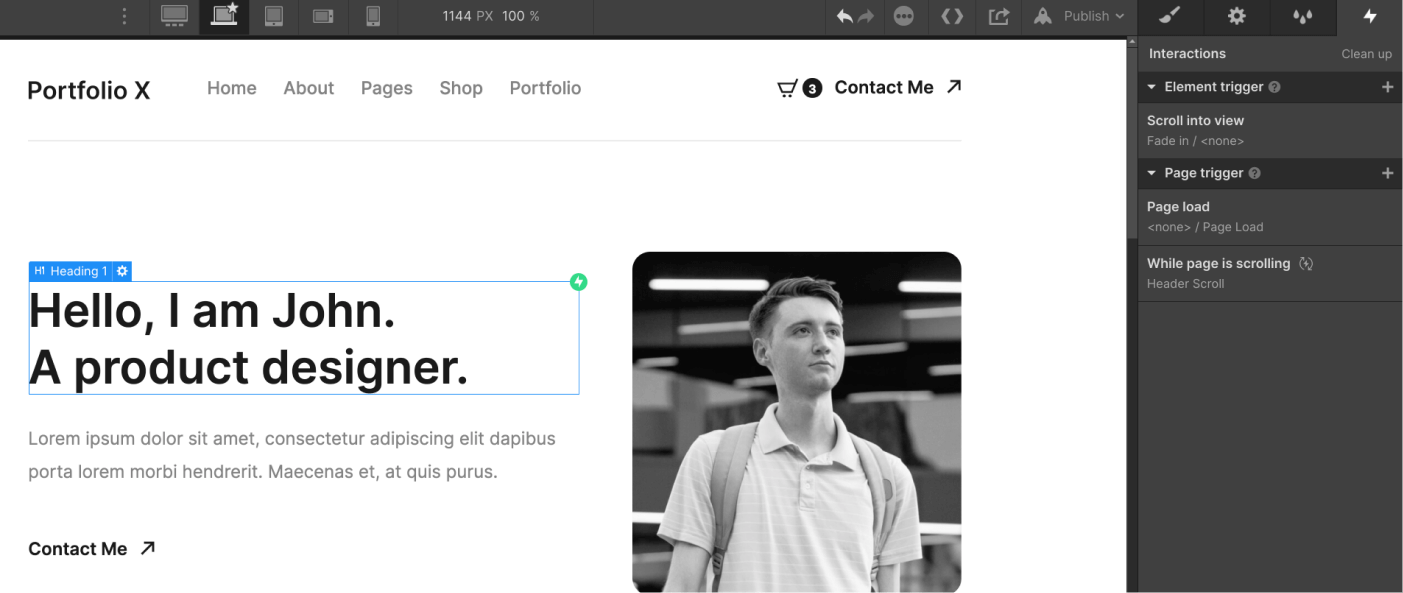Open the Style paintbrush panel

coord(1169,16)
